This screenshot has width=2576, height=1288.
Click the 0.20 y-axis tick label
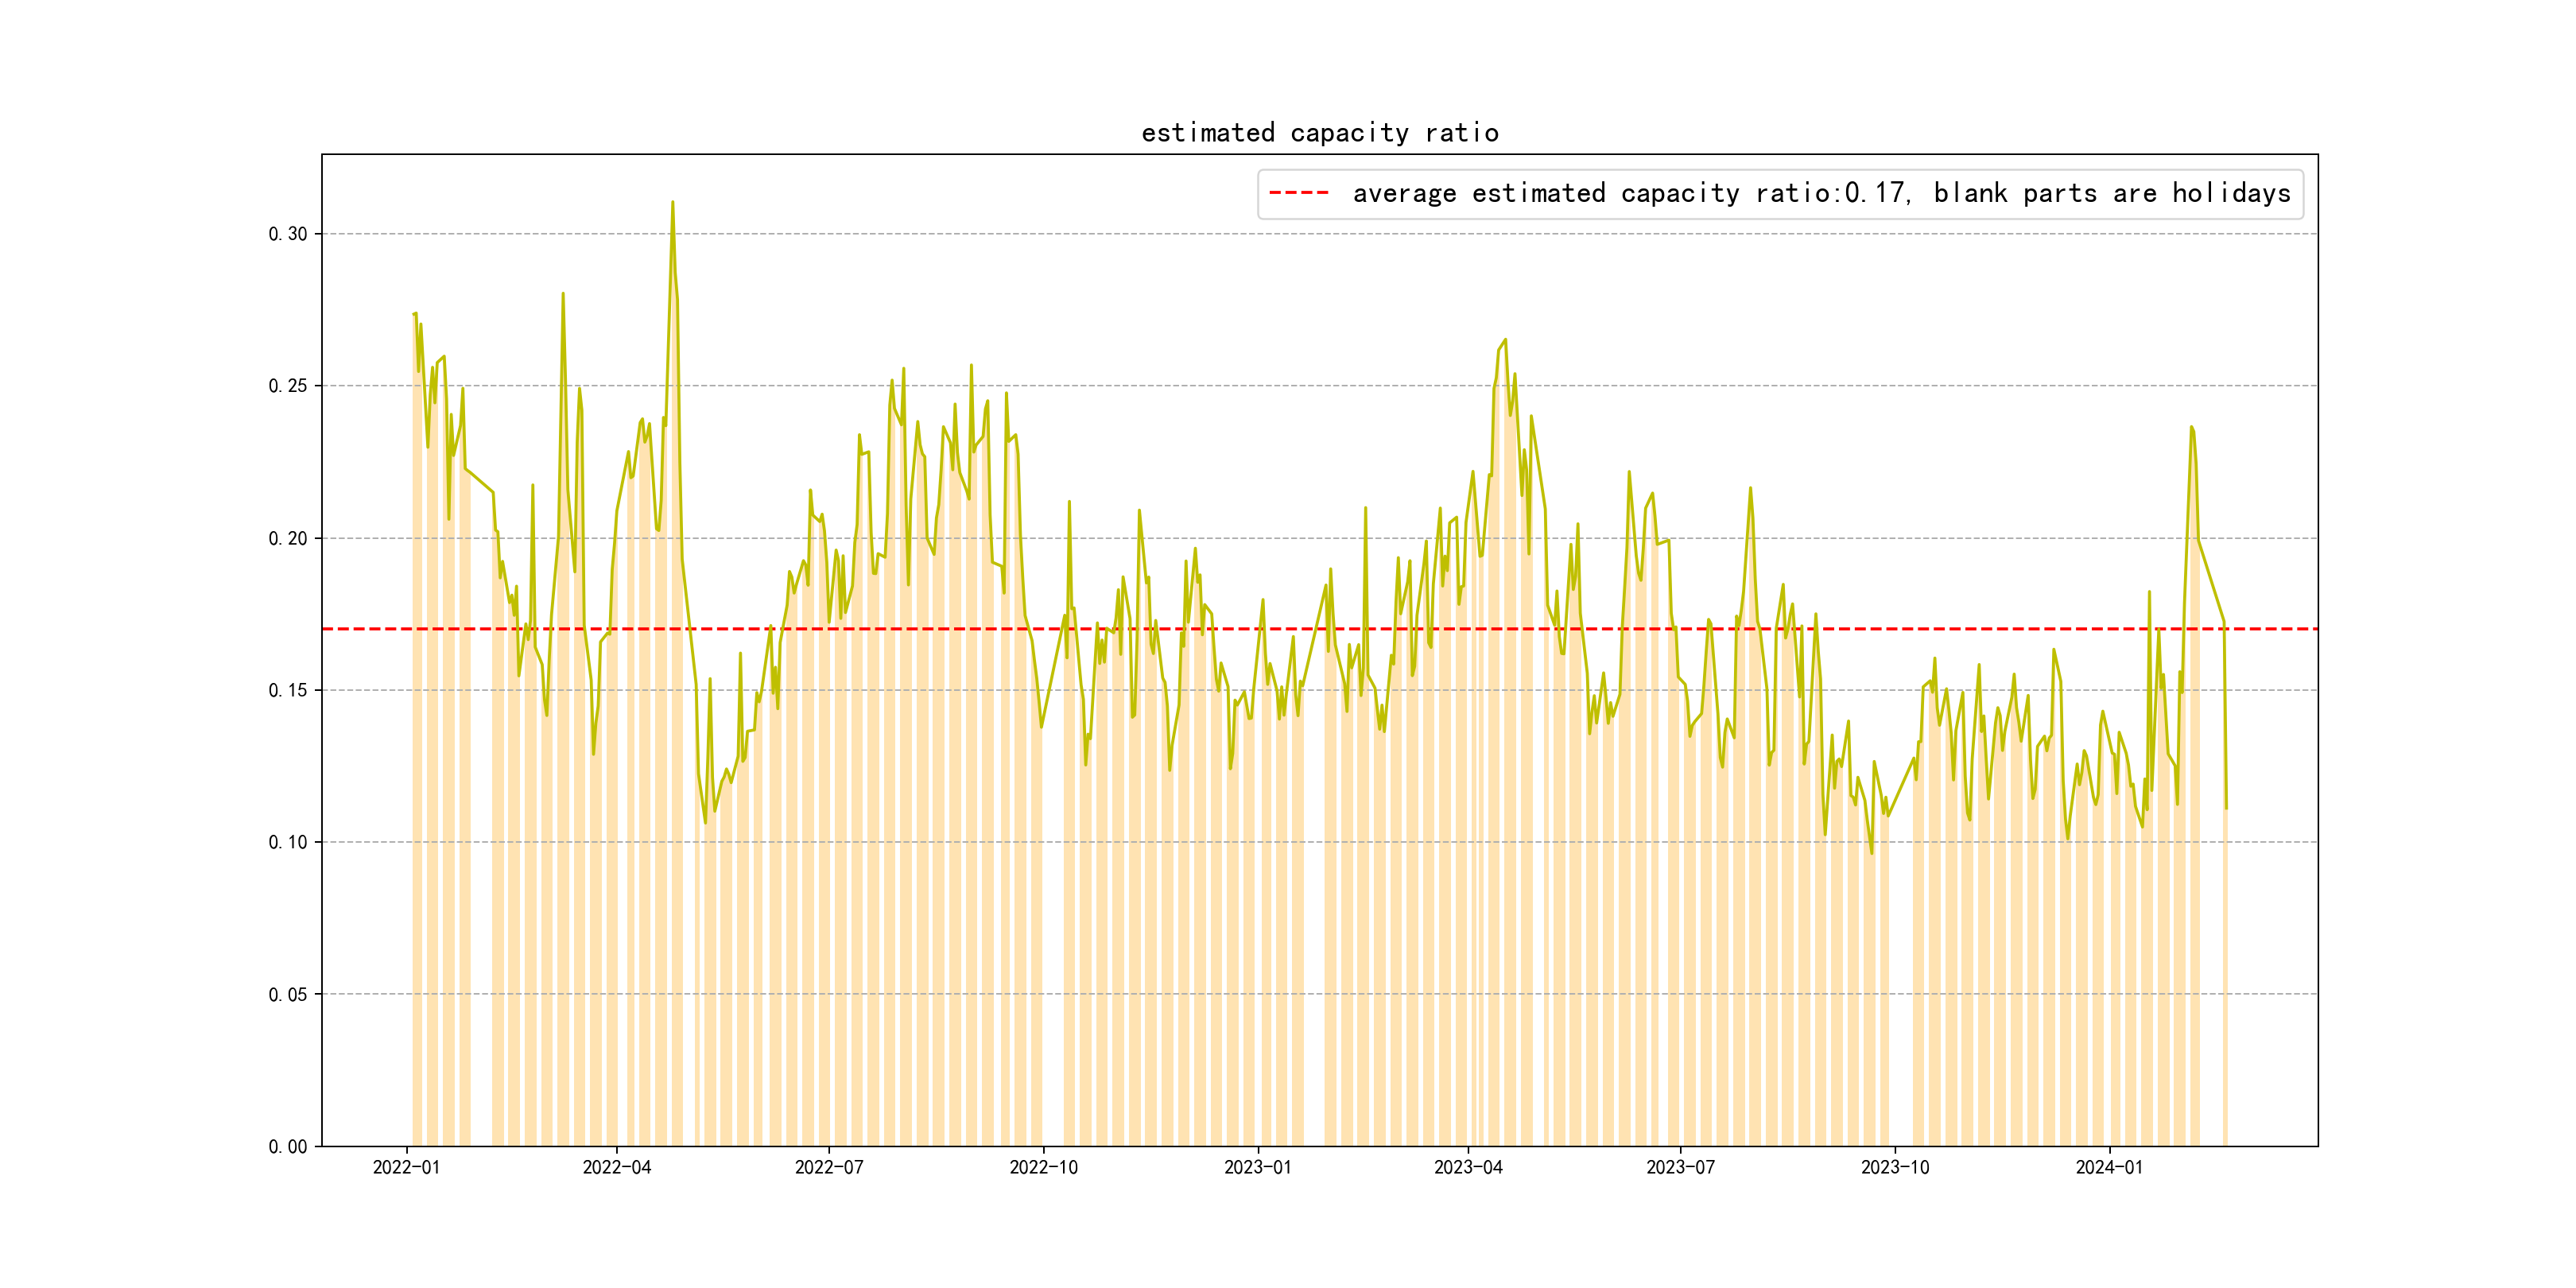tap(288, 538)
